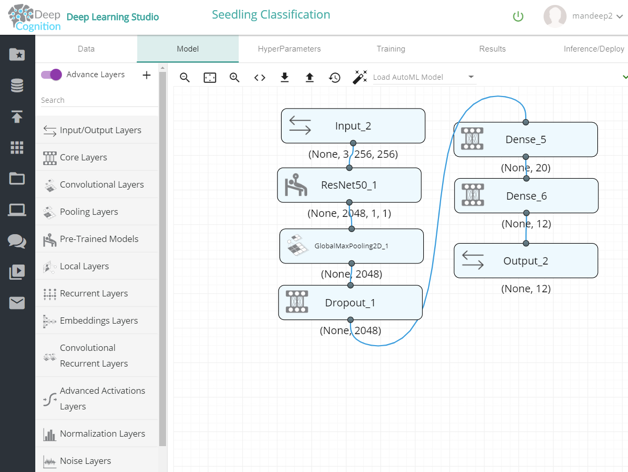Viewport: 628px width, 472px height.
Task: Click the AutoML magic wand icon
Action: click(359, 77)
